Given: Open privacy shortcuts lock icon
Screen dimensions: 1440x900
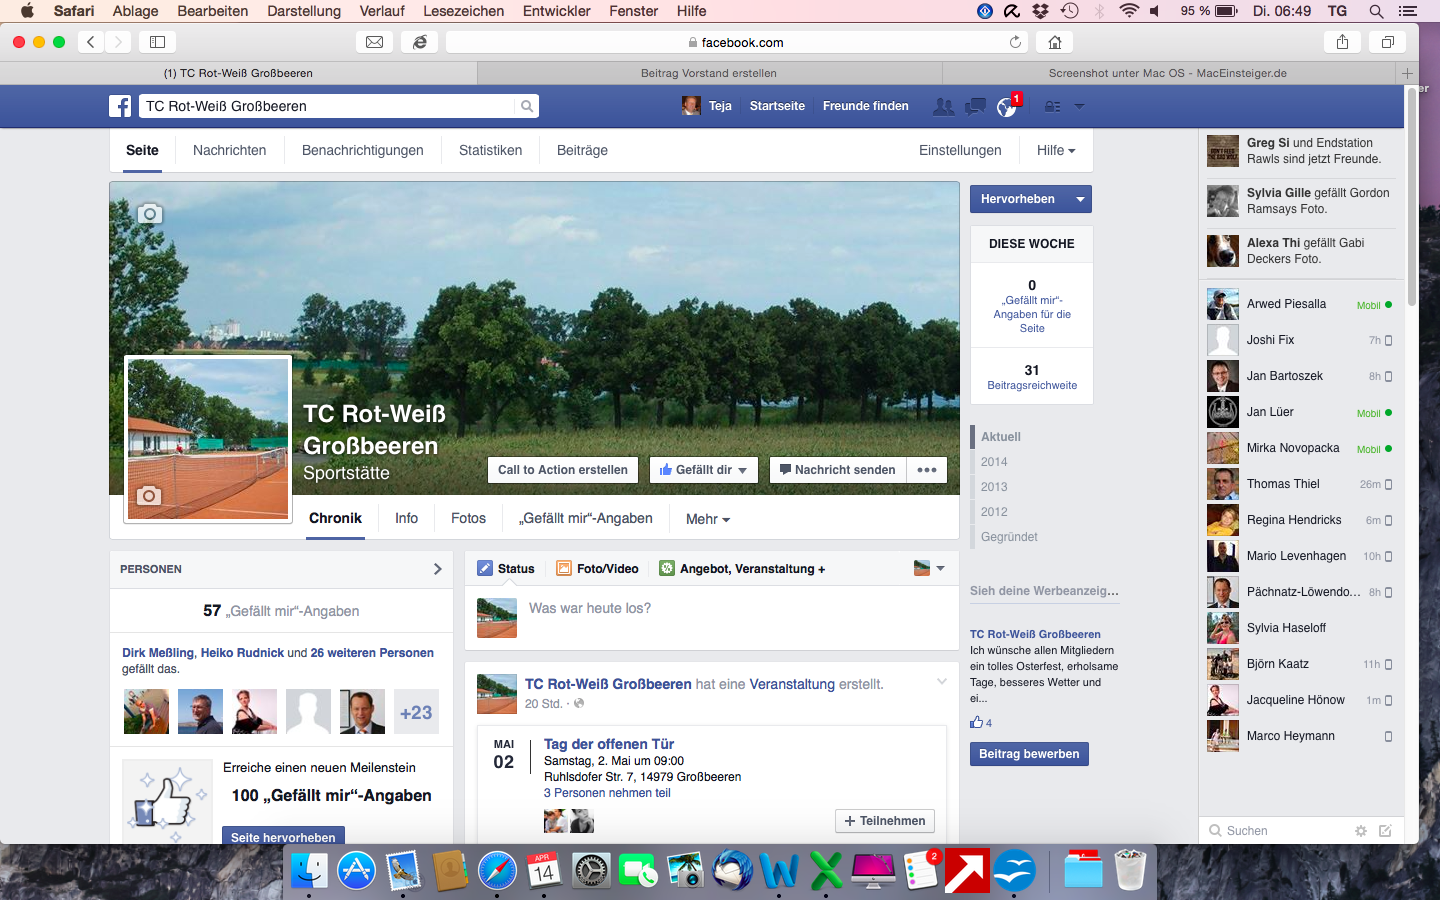Looking at the screenshot, I should click(1053, 106).
